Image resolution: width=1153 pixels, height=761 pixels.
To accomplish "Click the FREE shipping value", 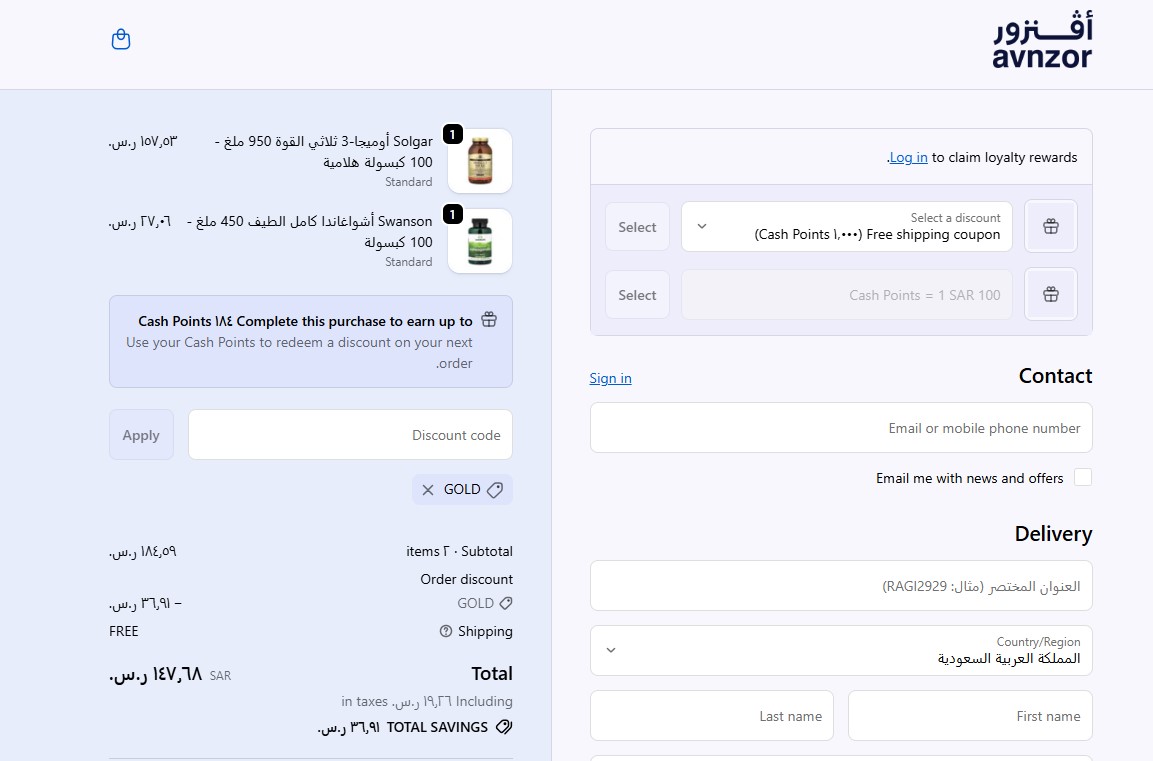I will pyautogui.click(x=124, y=631).
